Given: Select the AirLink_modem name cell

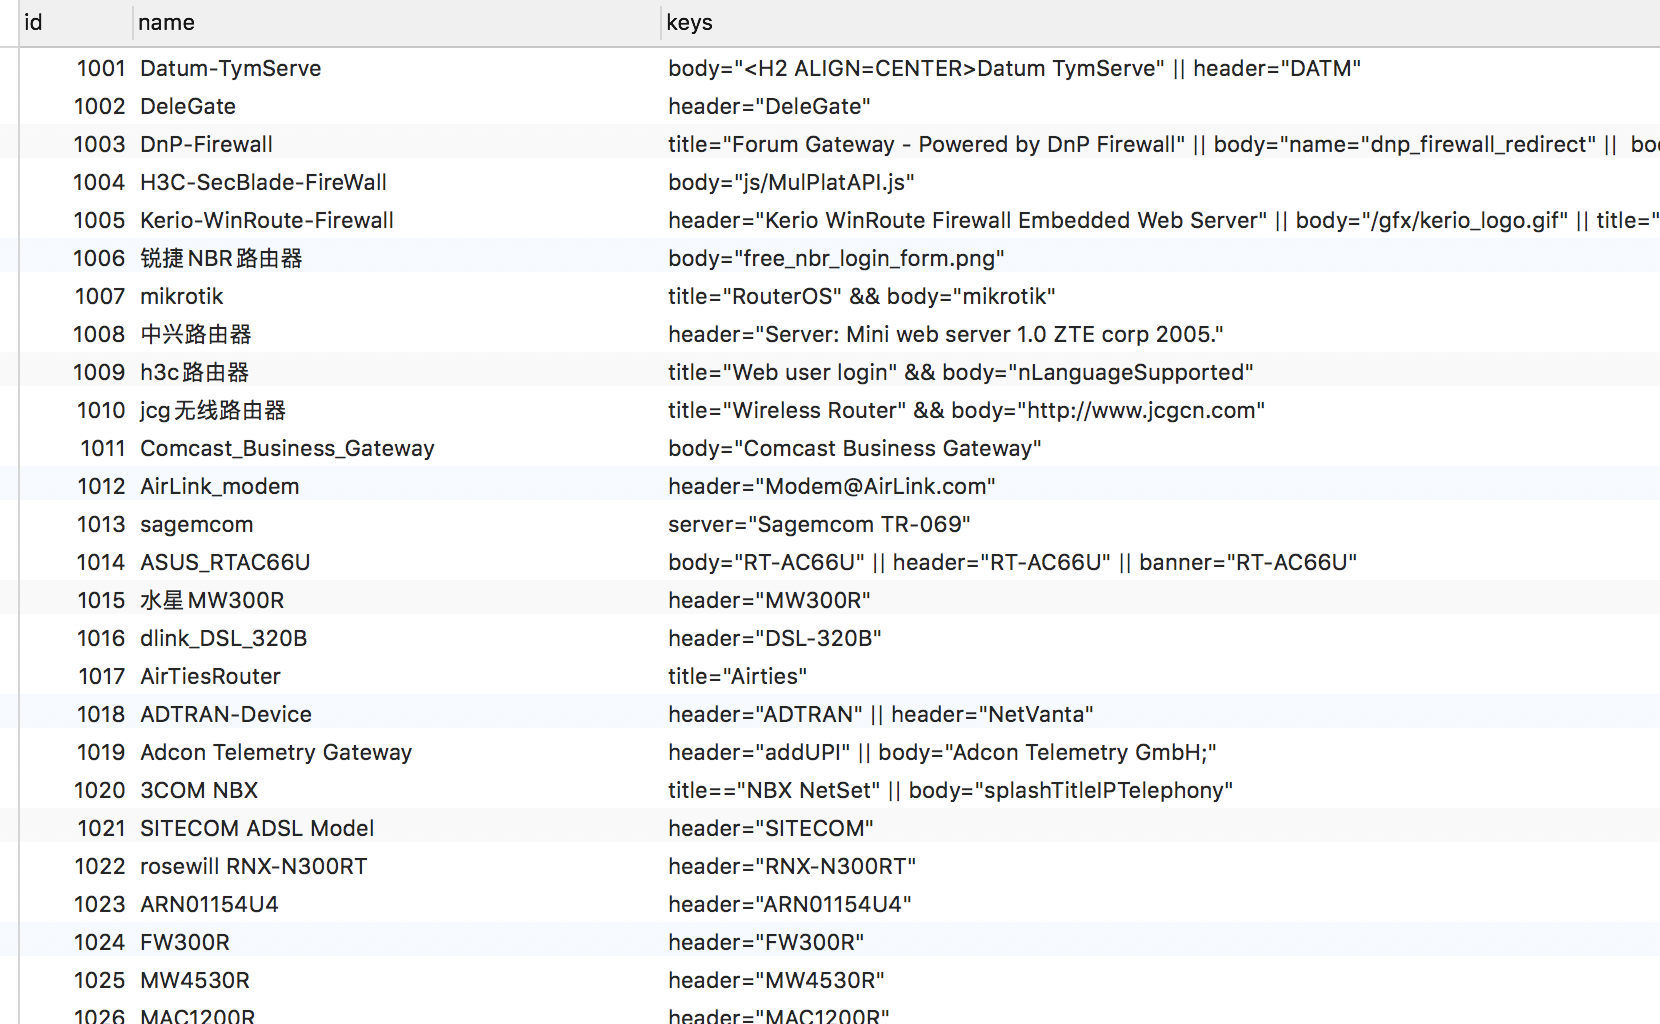Looking at the screenshot, I should coord(397,486).
